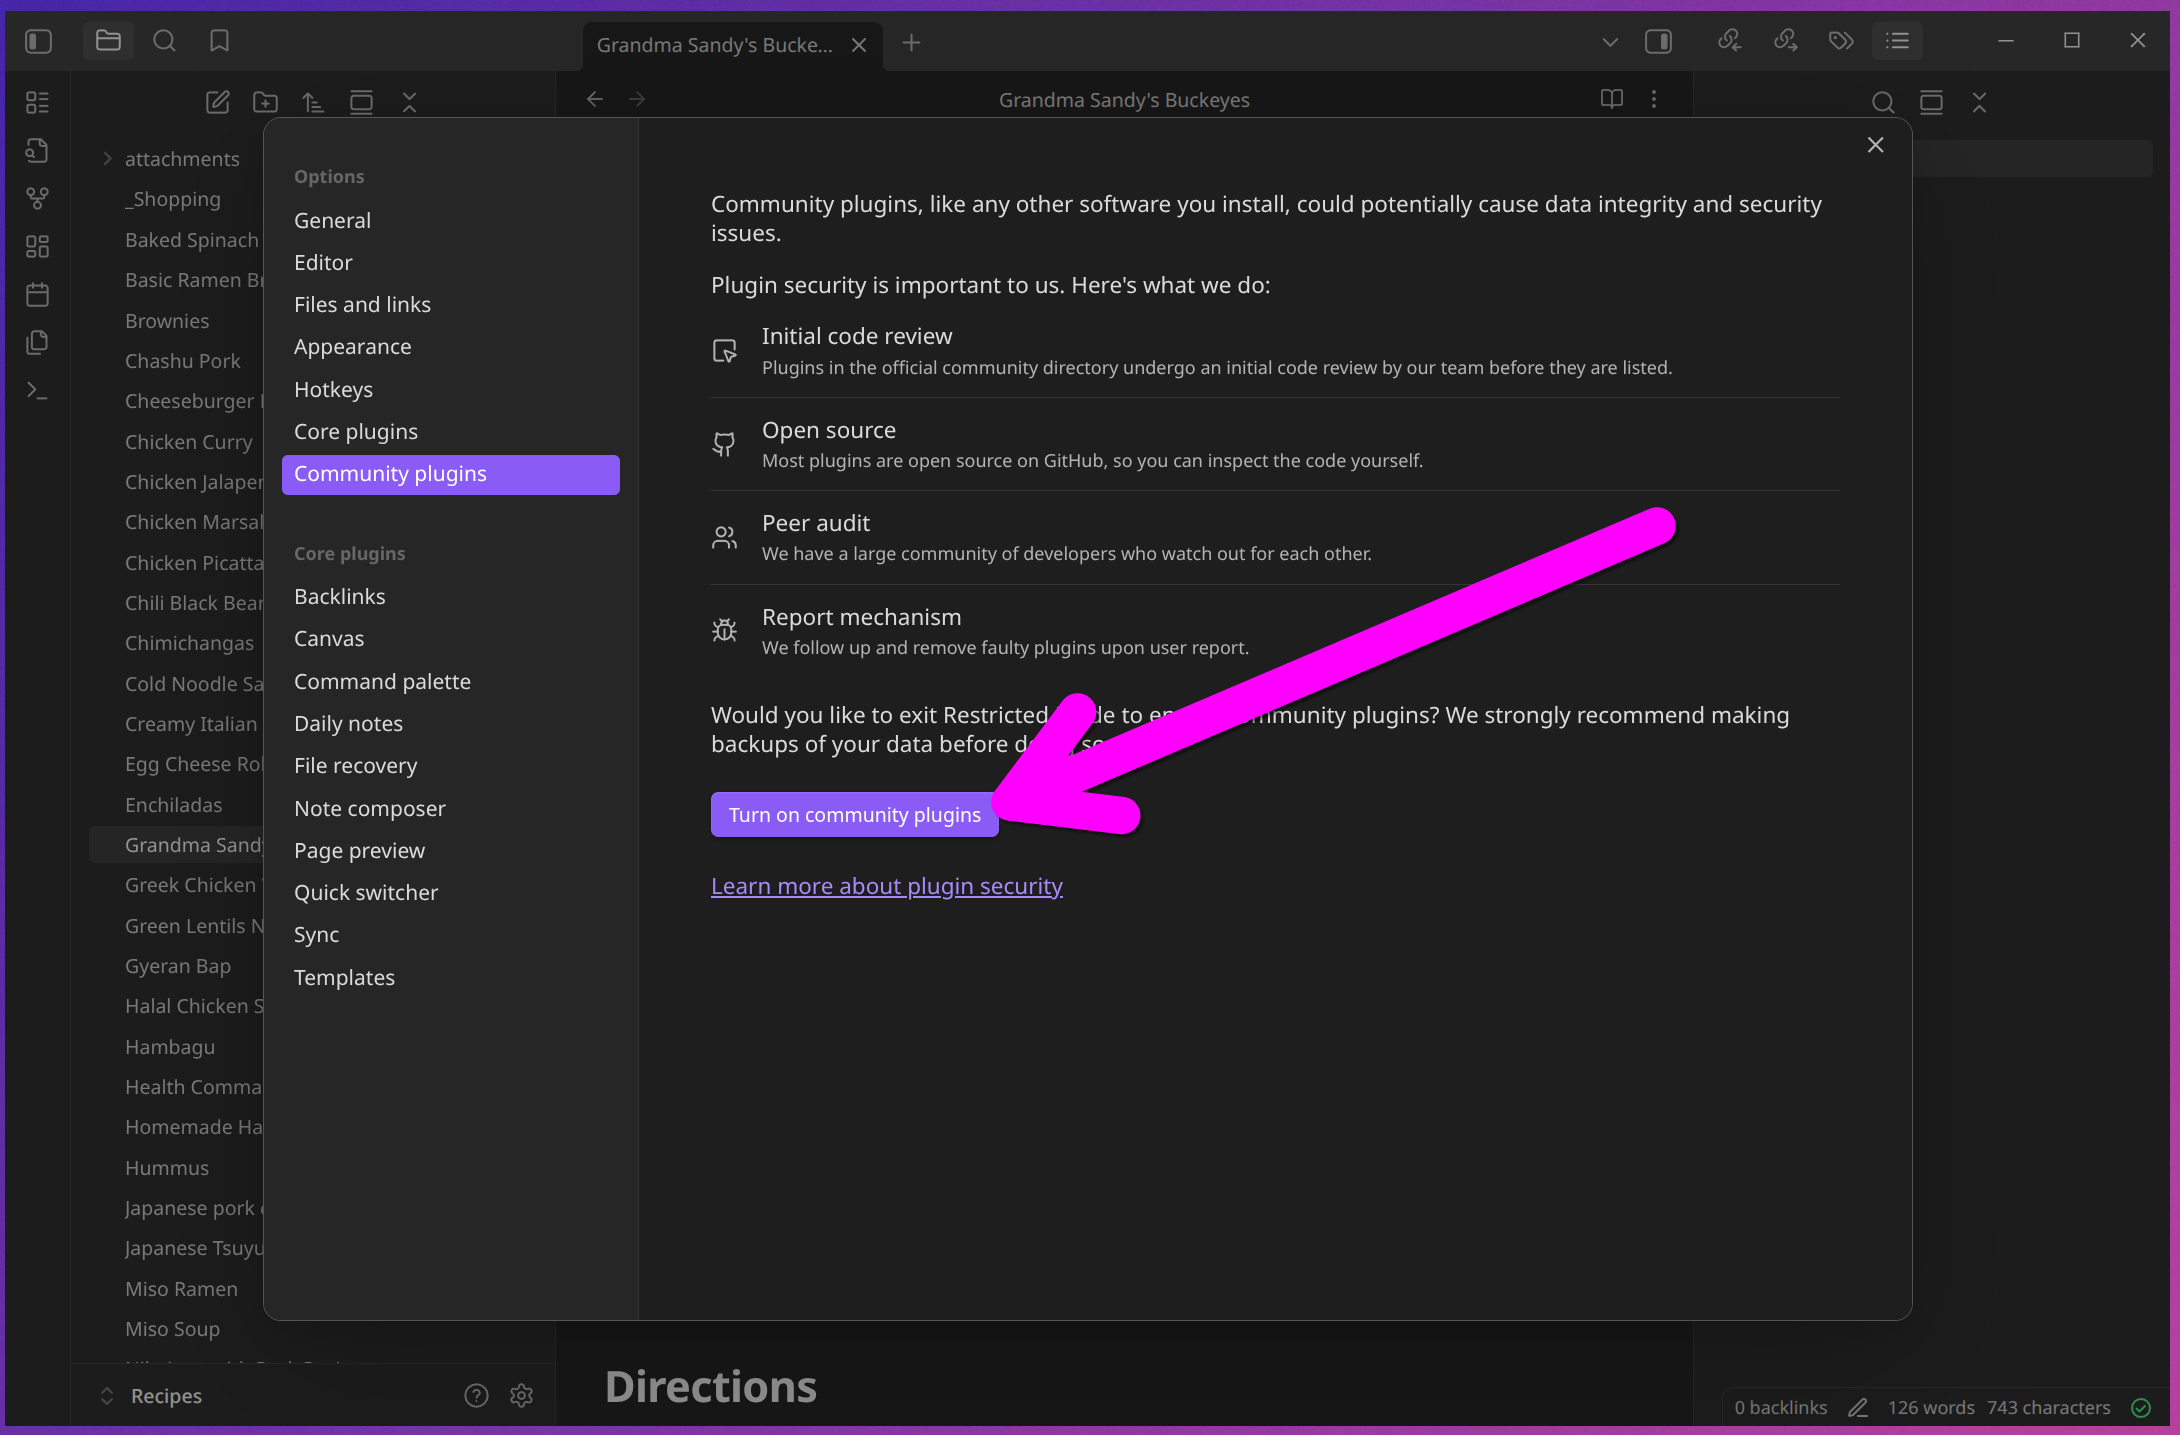The height and width of the screenshot is (1435, 2180).
Task: Close the settings dialog
Action: (x=1875, y=145)
